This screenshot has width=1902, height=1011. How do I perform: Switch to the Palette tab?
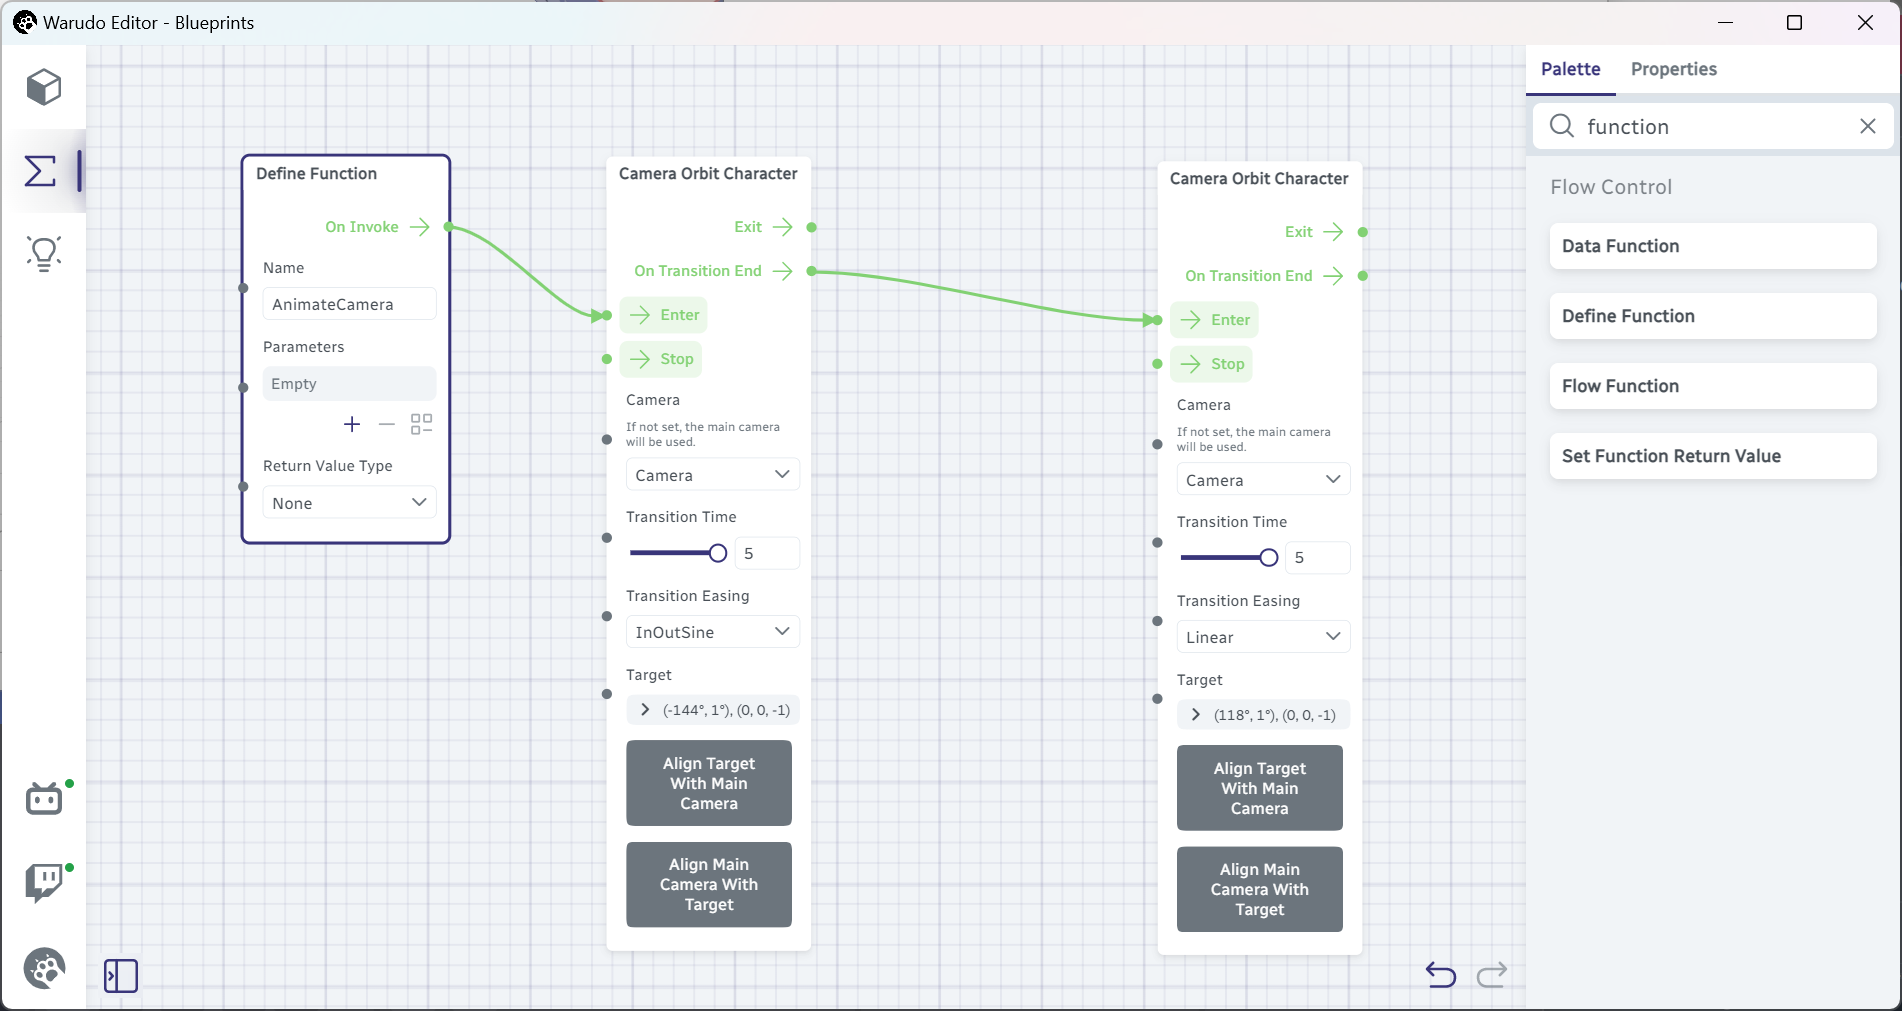point(1570,69)
